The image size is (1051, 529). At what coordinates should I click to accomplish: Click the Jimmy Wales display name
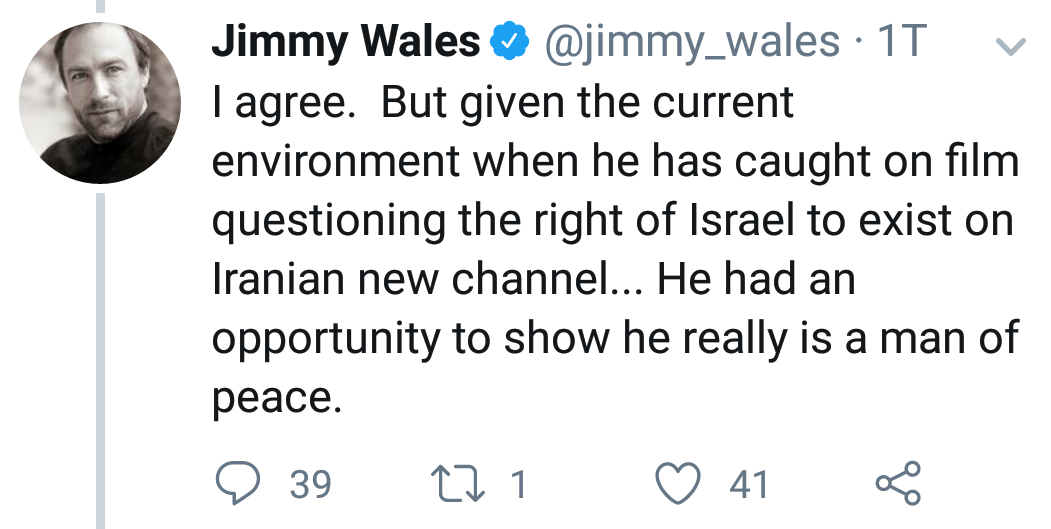346,42
